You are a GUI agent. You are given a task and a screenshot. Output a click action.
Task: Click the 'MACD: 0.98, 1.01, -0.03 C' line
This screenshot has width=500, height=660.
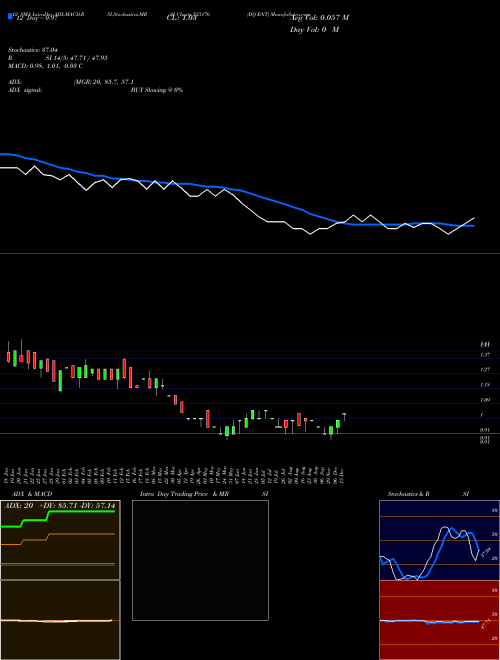point(45,66)
